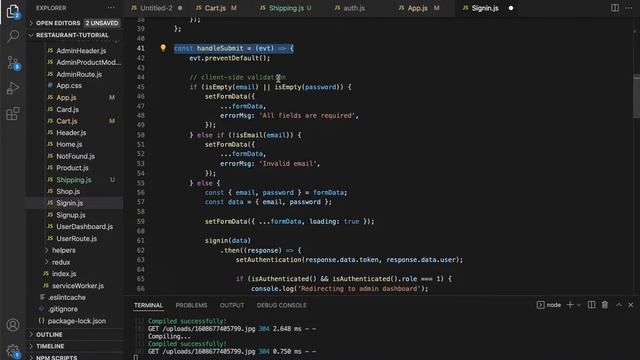640x360 pixels.
Task: Click unsaved dot on Signin.js tab
Action: [x=511, y=8]
